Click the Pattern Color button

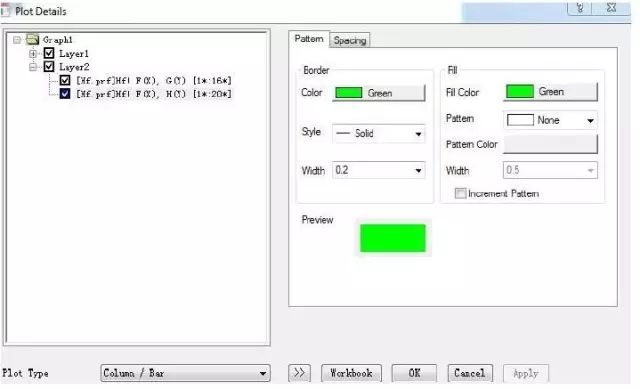[x=550, y=144]
